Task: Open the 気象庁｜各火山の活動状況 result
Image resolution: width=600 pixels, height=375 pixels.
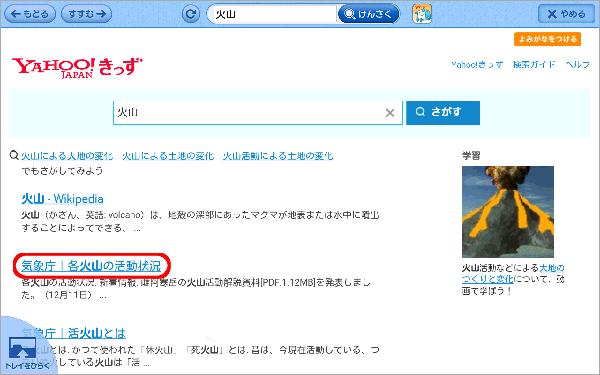Action: [x=91, y=266]
